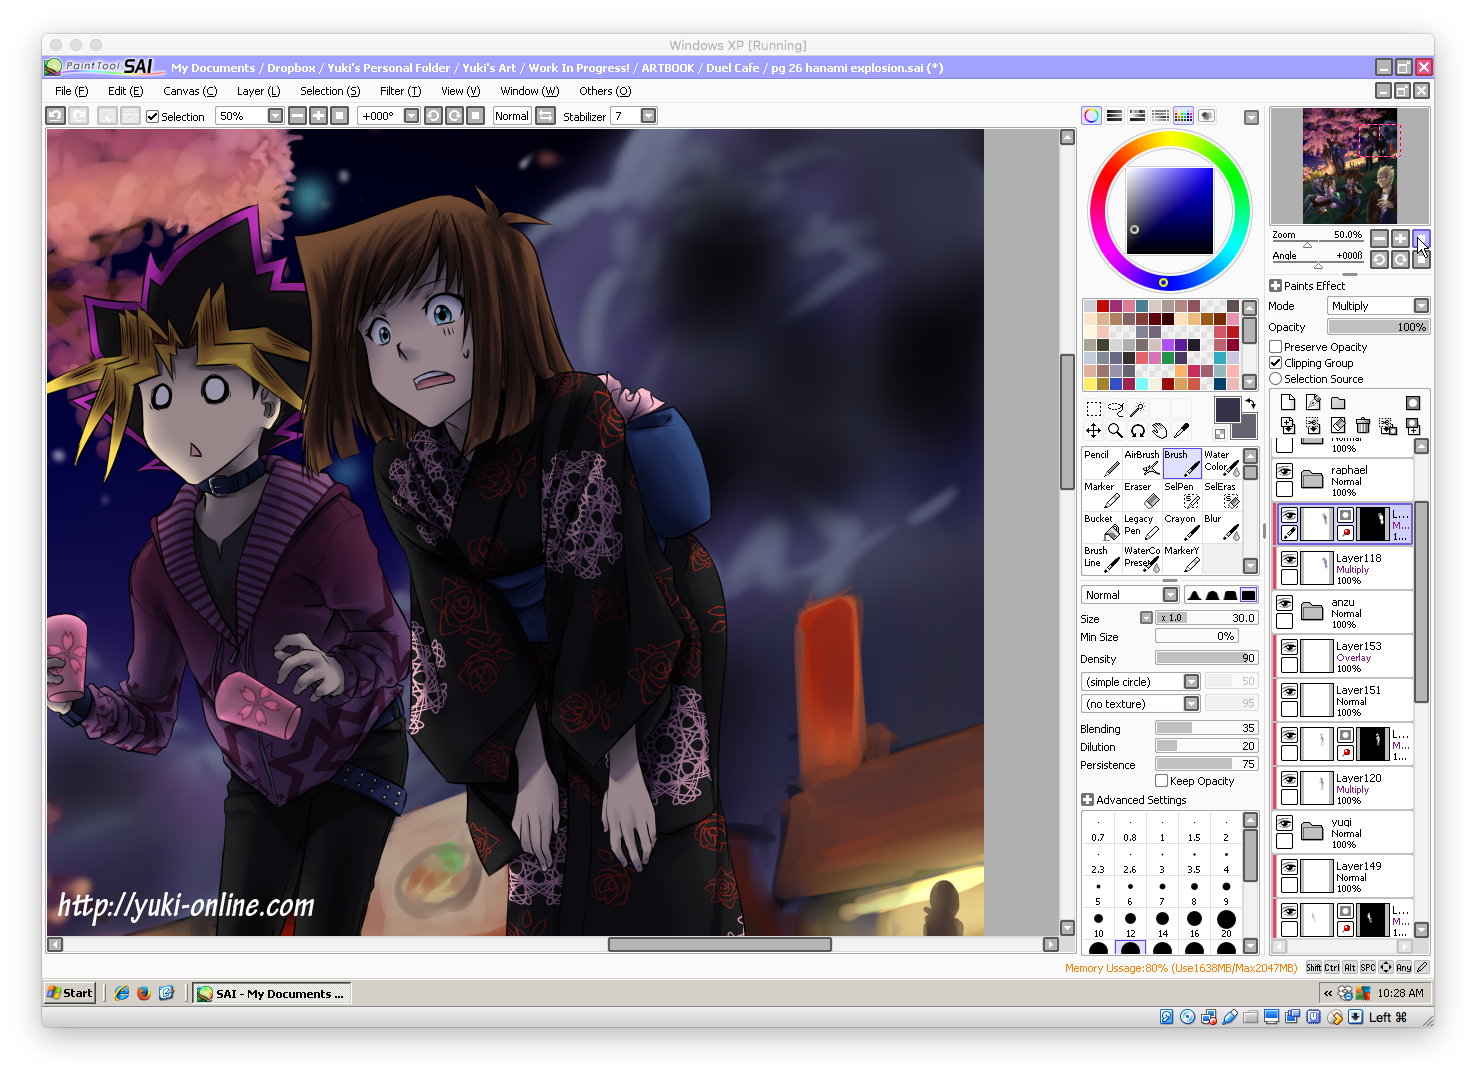Open the Layer menu
This screenshot has width=1476, height=1077.
click(x=258, y=91)
